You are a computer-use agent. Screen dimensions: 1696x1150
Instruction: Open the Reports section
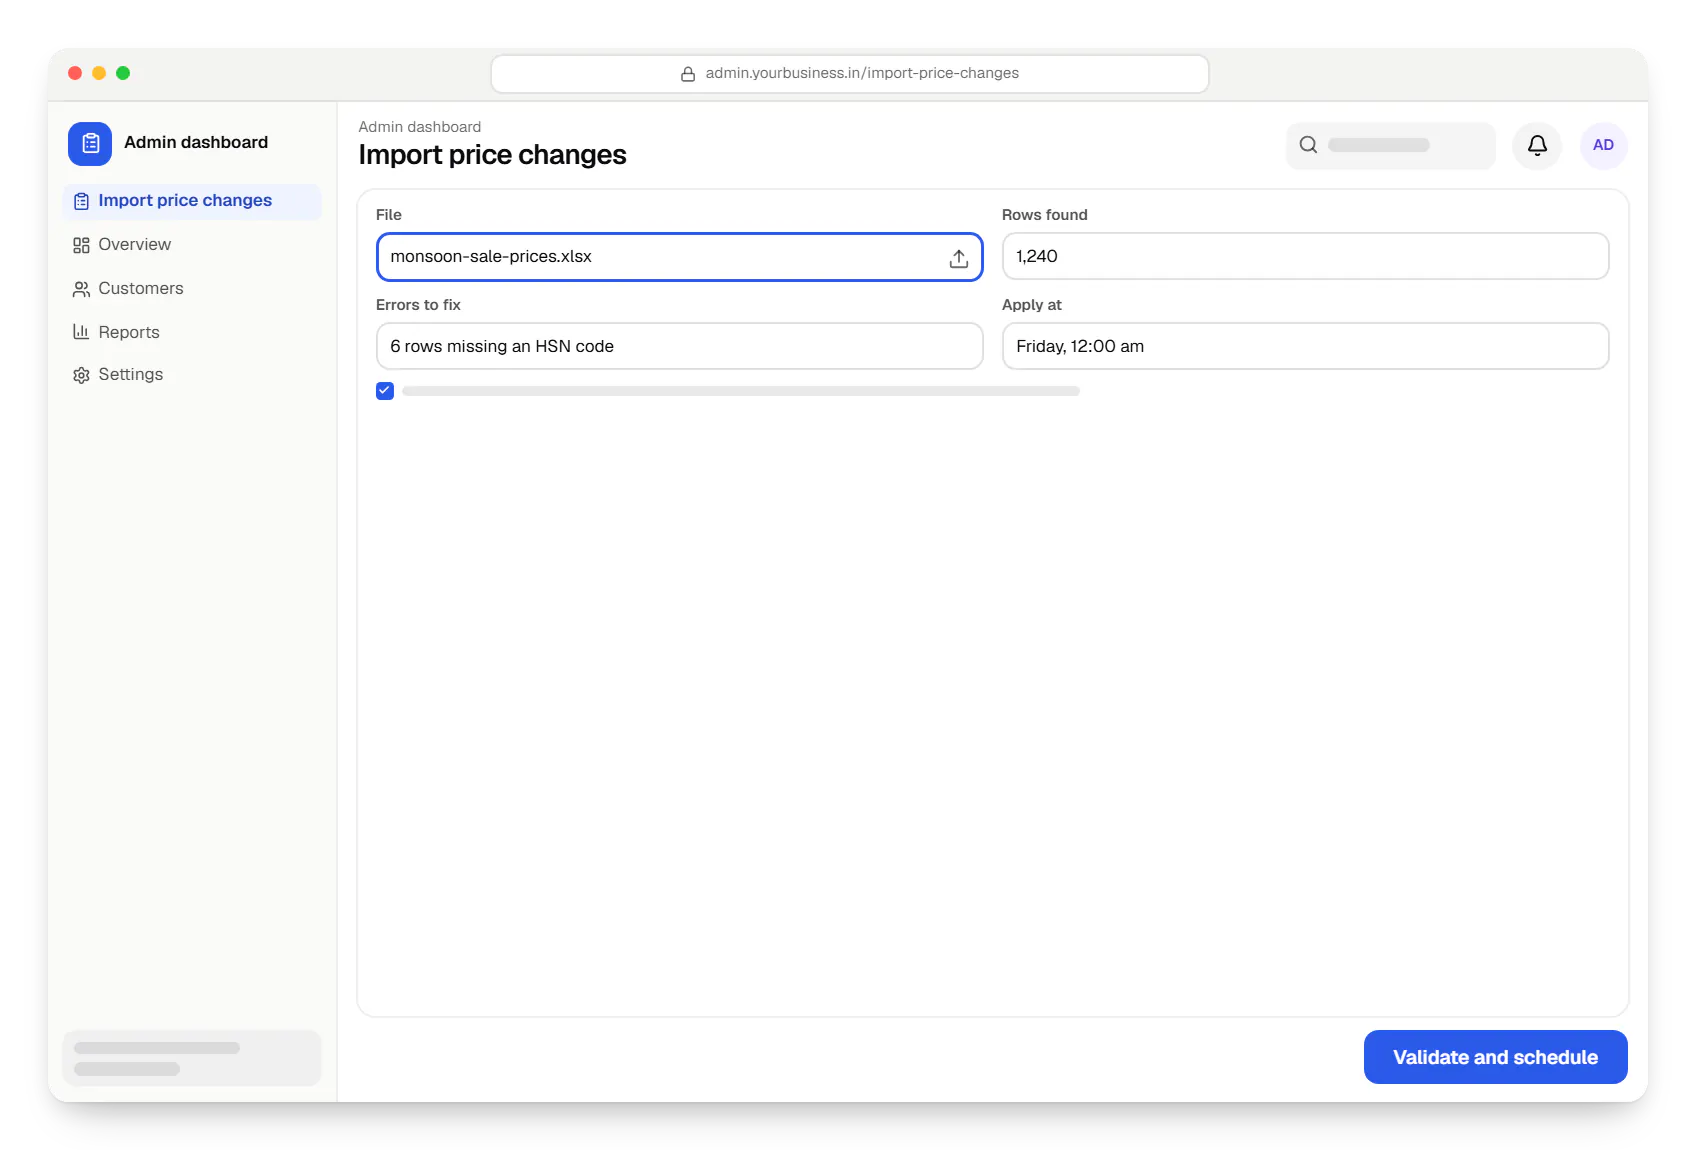[x=192, y=332]
